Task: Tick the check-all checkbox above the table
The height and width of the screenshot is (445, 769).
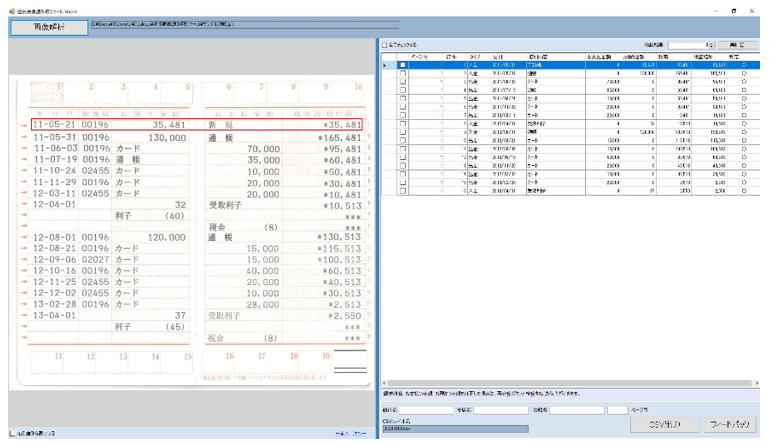Action: (x=384, y=45)
